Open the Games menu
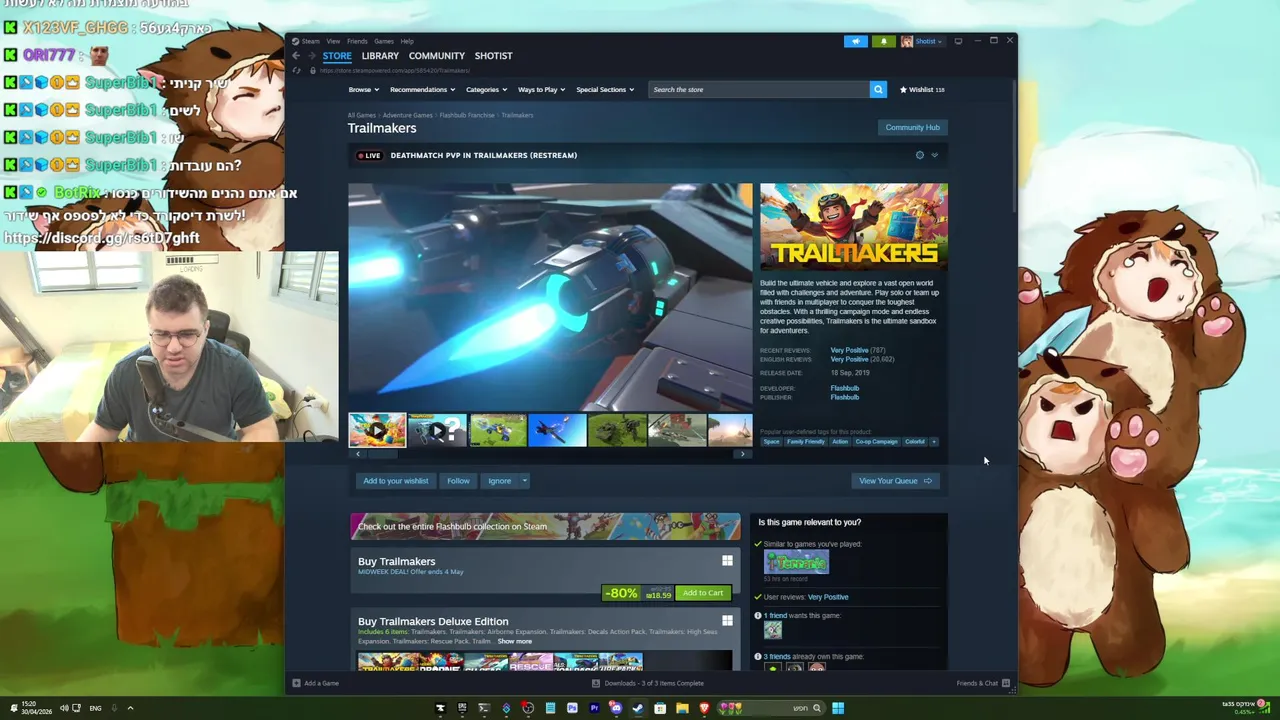The image size is (1280, 720). 384,41
